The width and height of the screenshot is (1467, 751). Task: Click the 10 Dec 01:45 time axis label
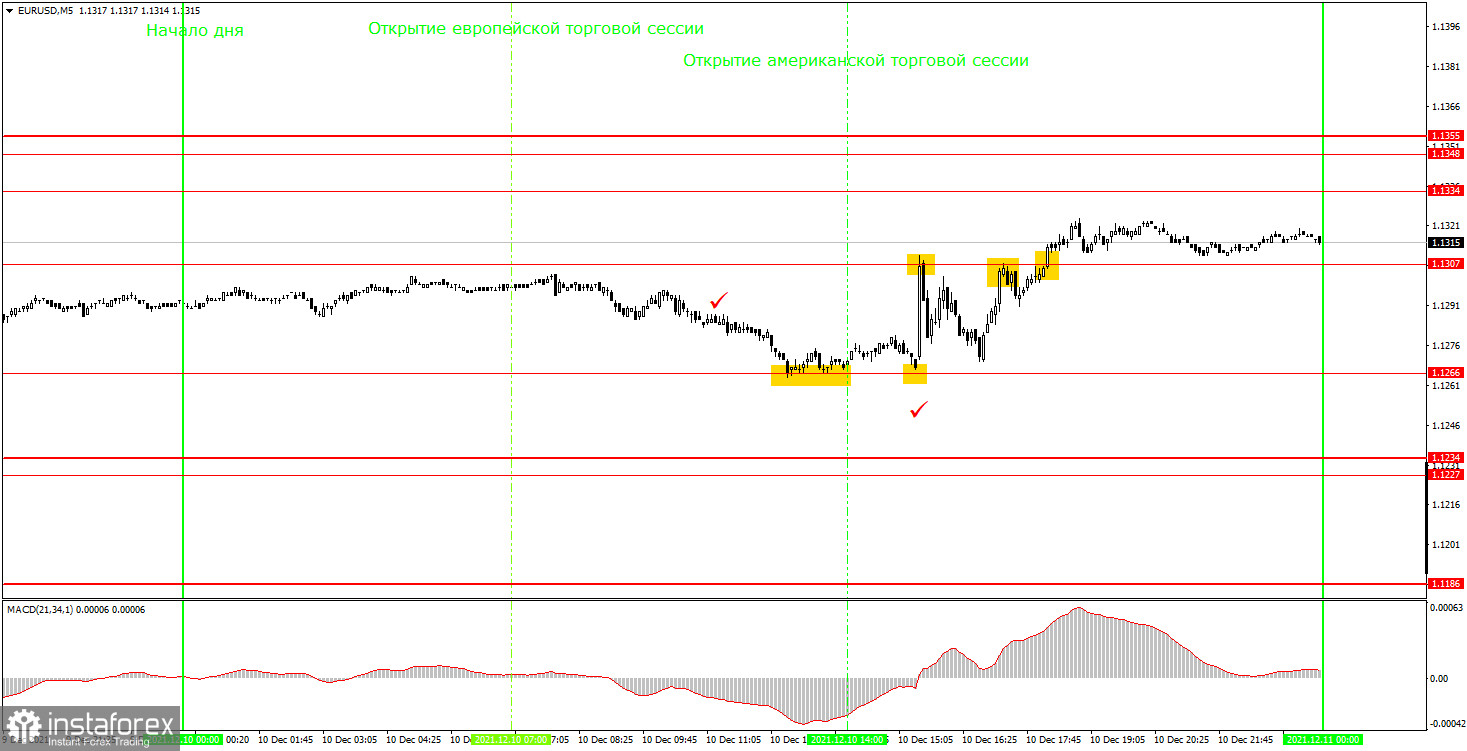pos(286,740)
